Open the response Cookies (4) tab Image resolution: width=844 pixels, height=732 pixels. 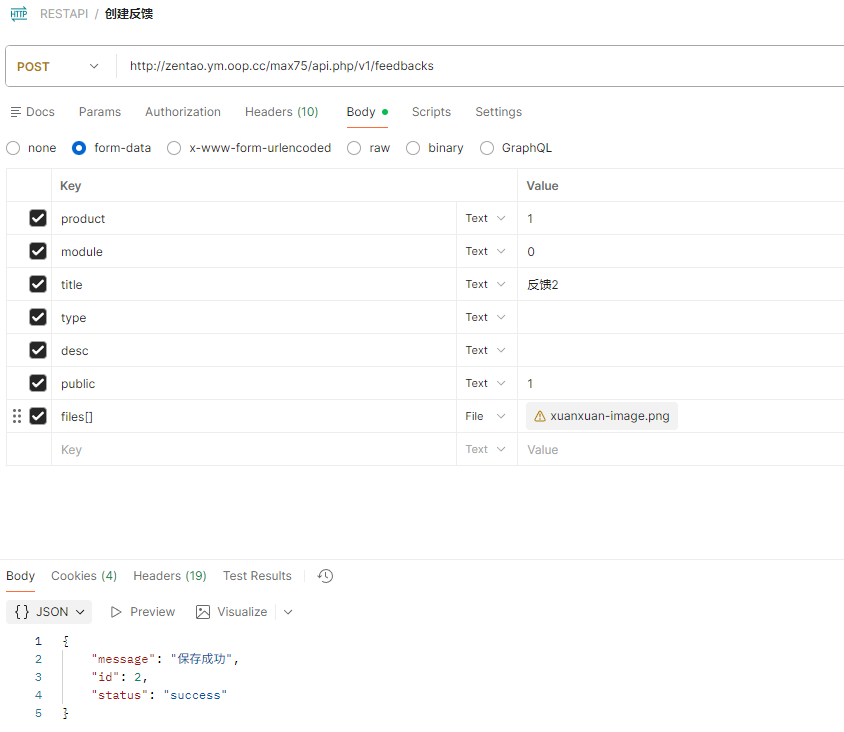click(84, 576)
